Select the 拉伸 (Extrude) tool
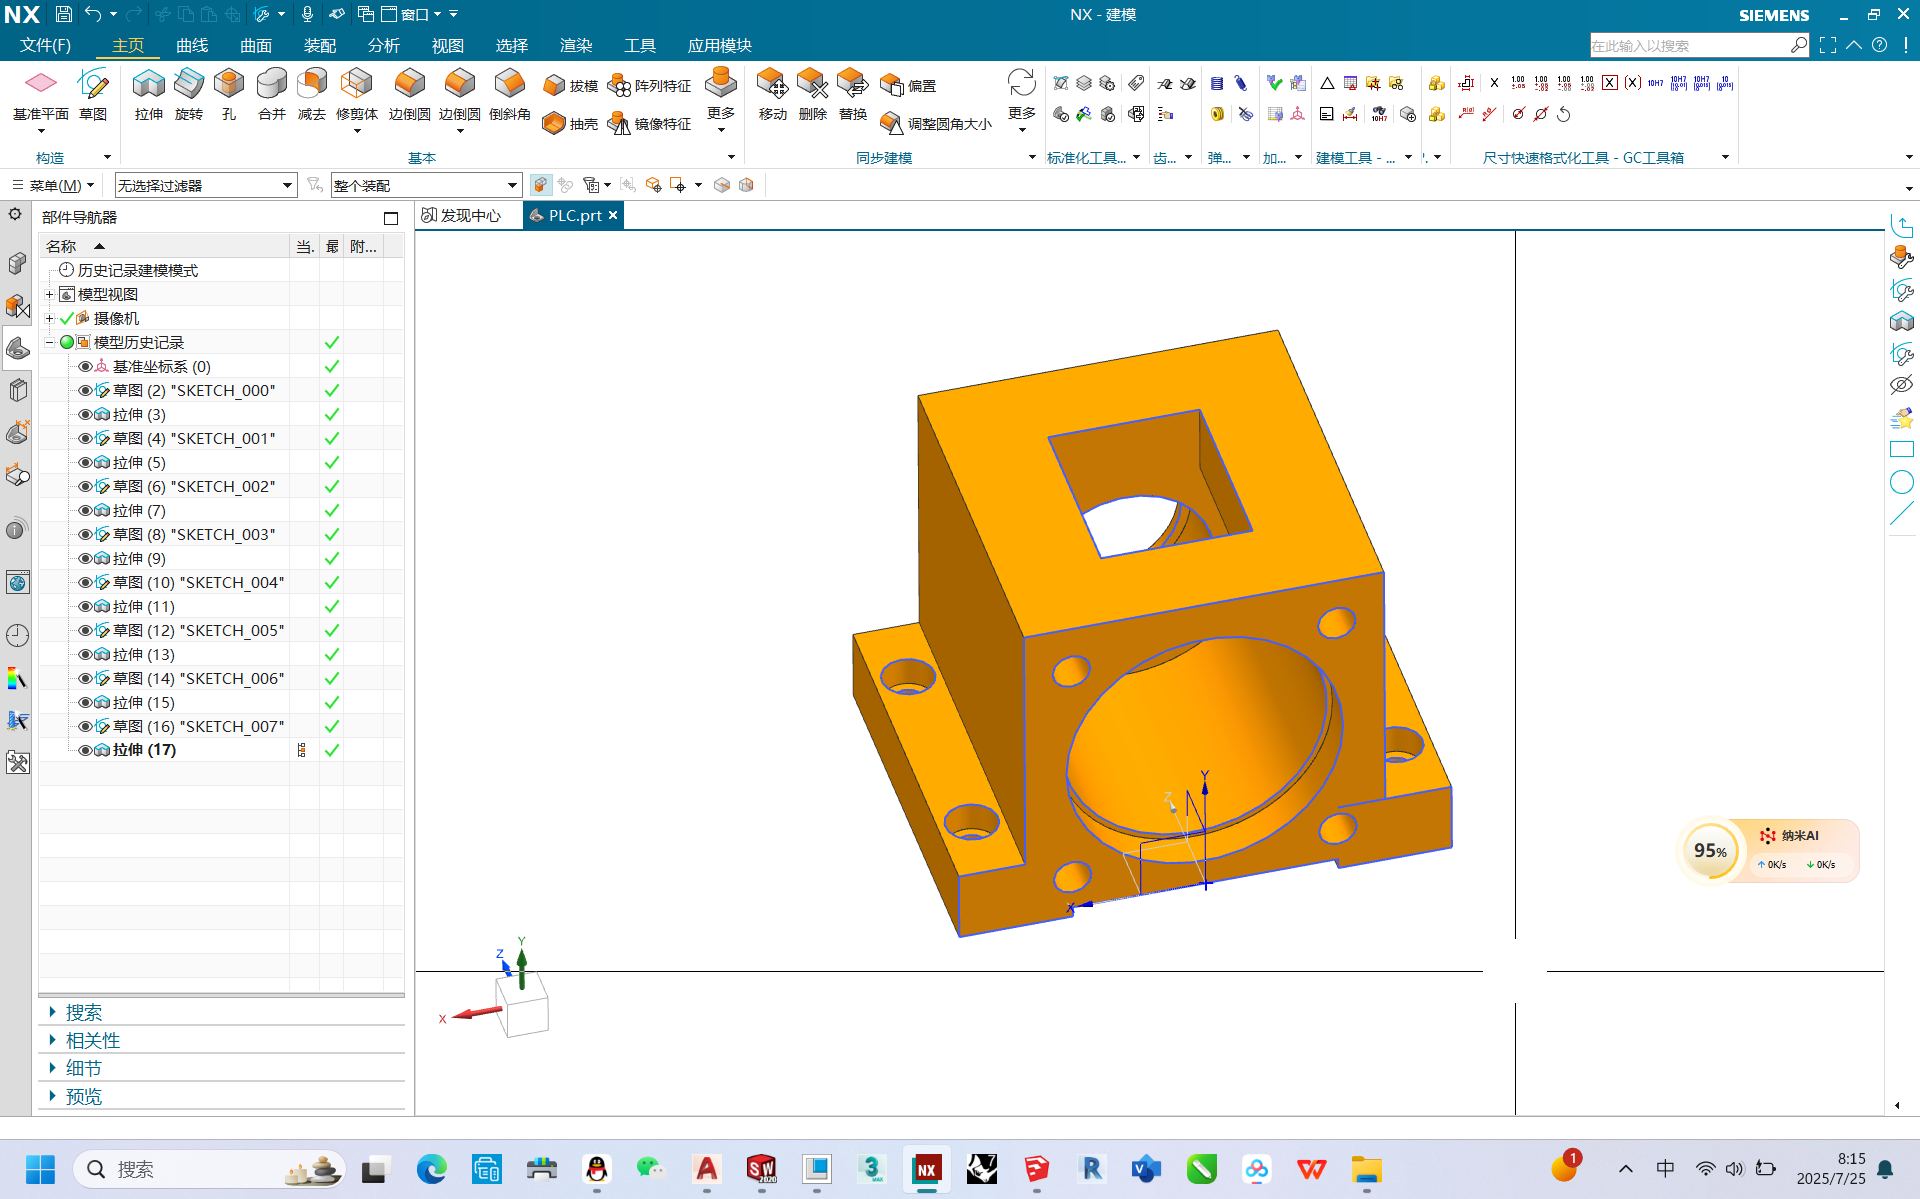The image size is (1920, 1199). point(148,95)
